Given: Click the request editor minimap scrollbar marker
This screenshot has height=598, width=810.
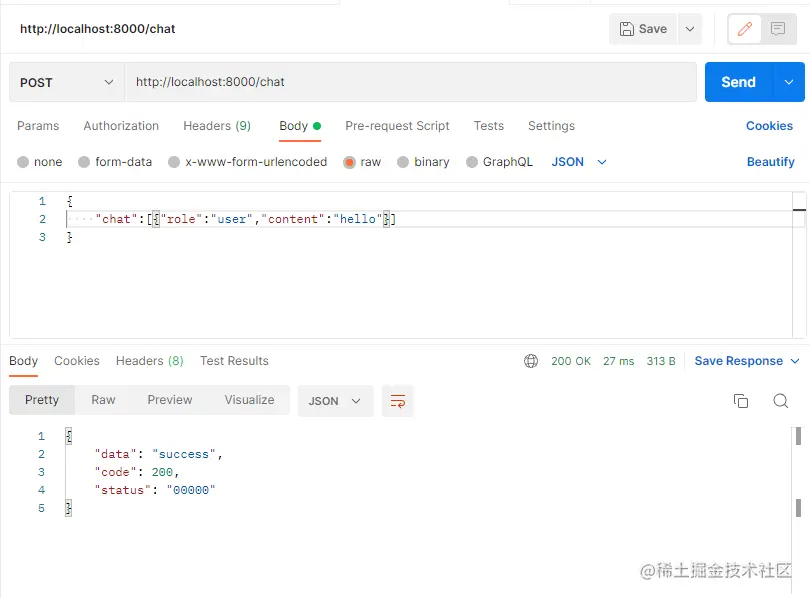Looking at the screenshot, I should click(799, 210).
